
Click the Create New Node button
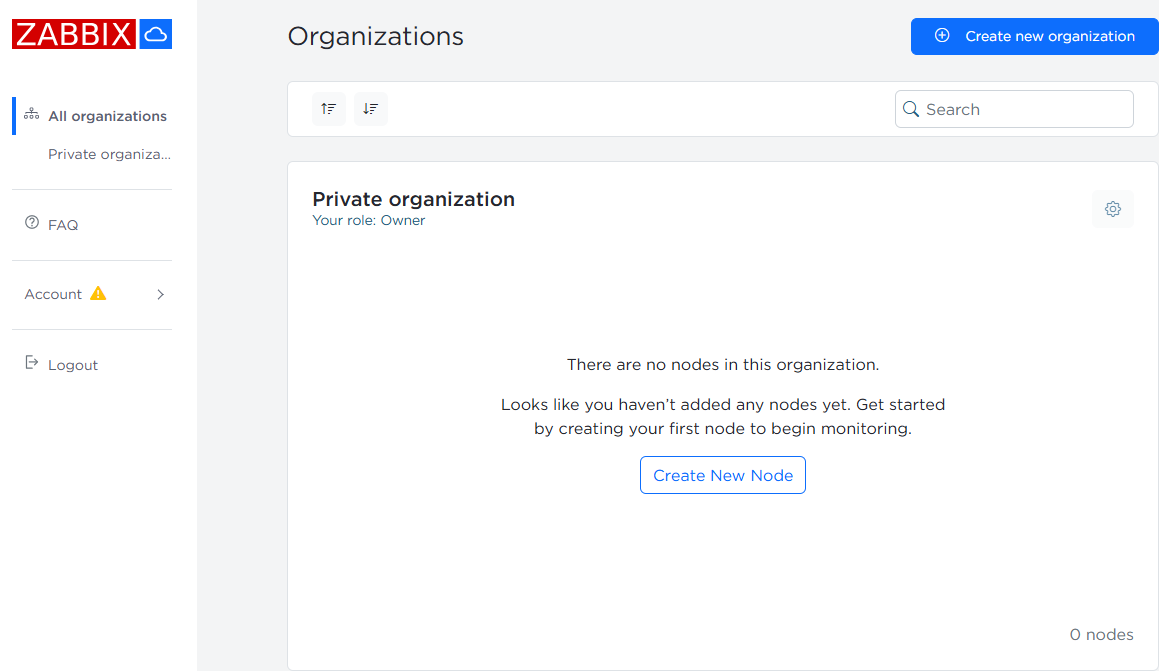722,476
